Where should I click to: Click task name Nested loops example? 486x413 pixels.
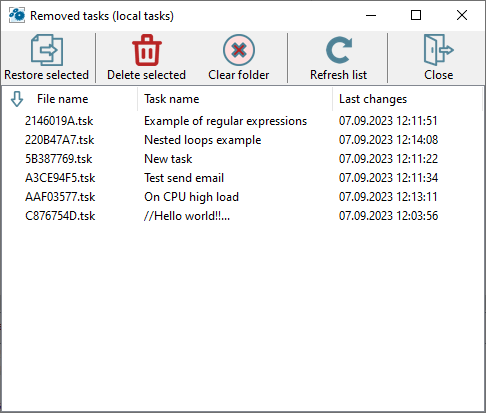click(202, 140)
